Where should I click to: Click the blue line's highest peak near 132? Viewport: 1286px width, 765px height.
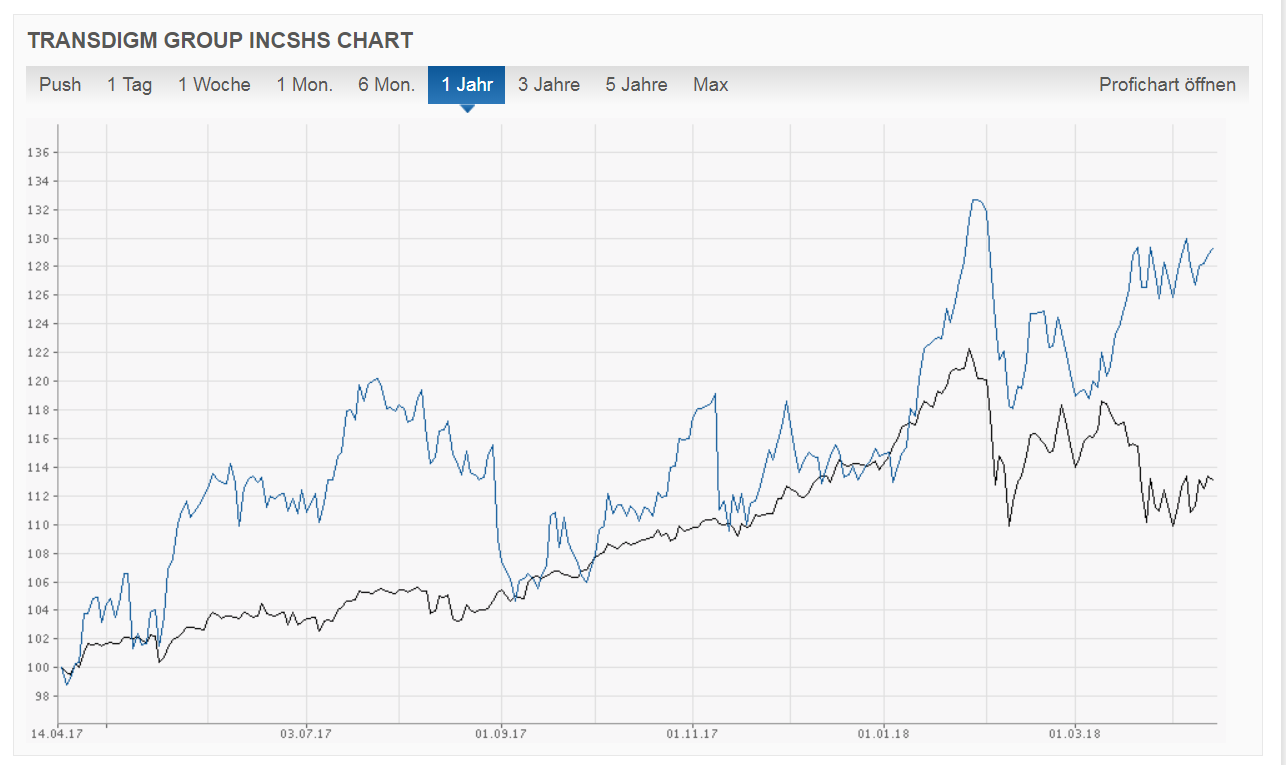(977, 200)
